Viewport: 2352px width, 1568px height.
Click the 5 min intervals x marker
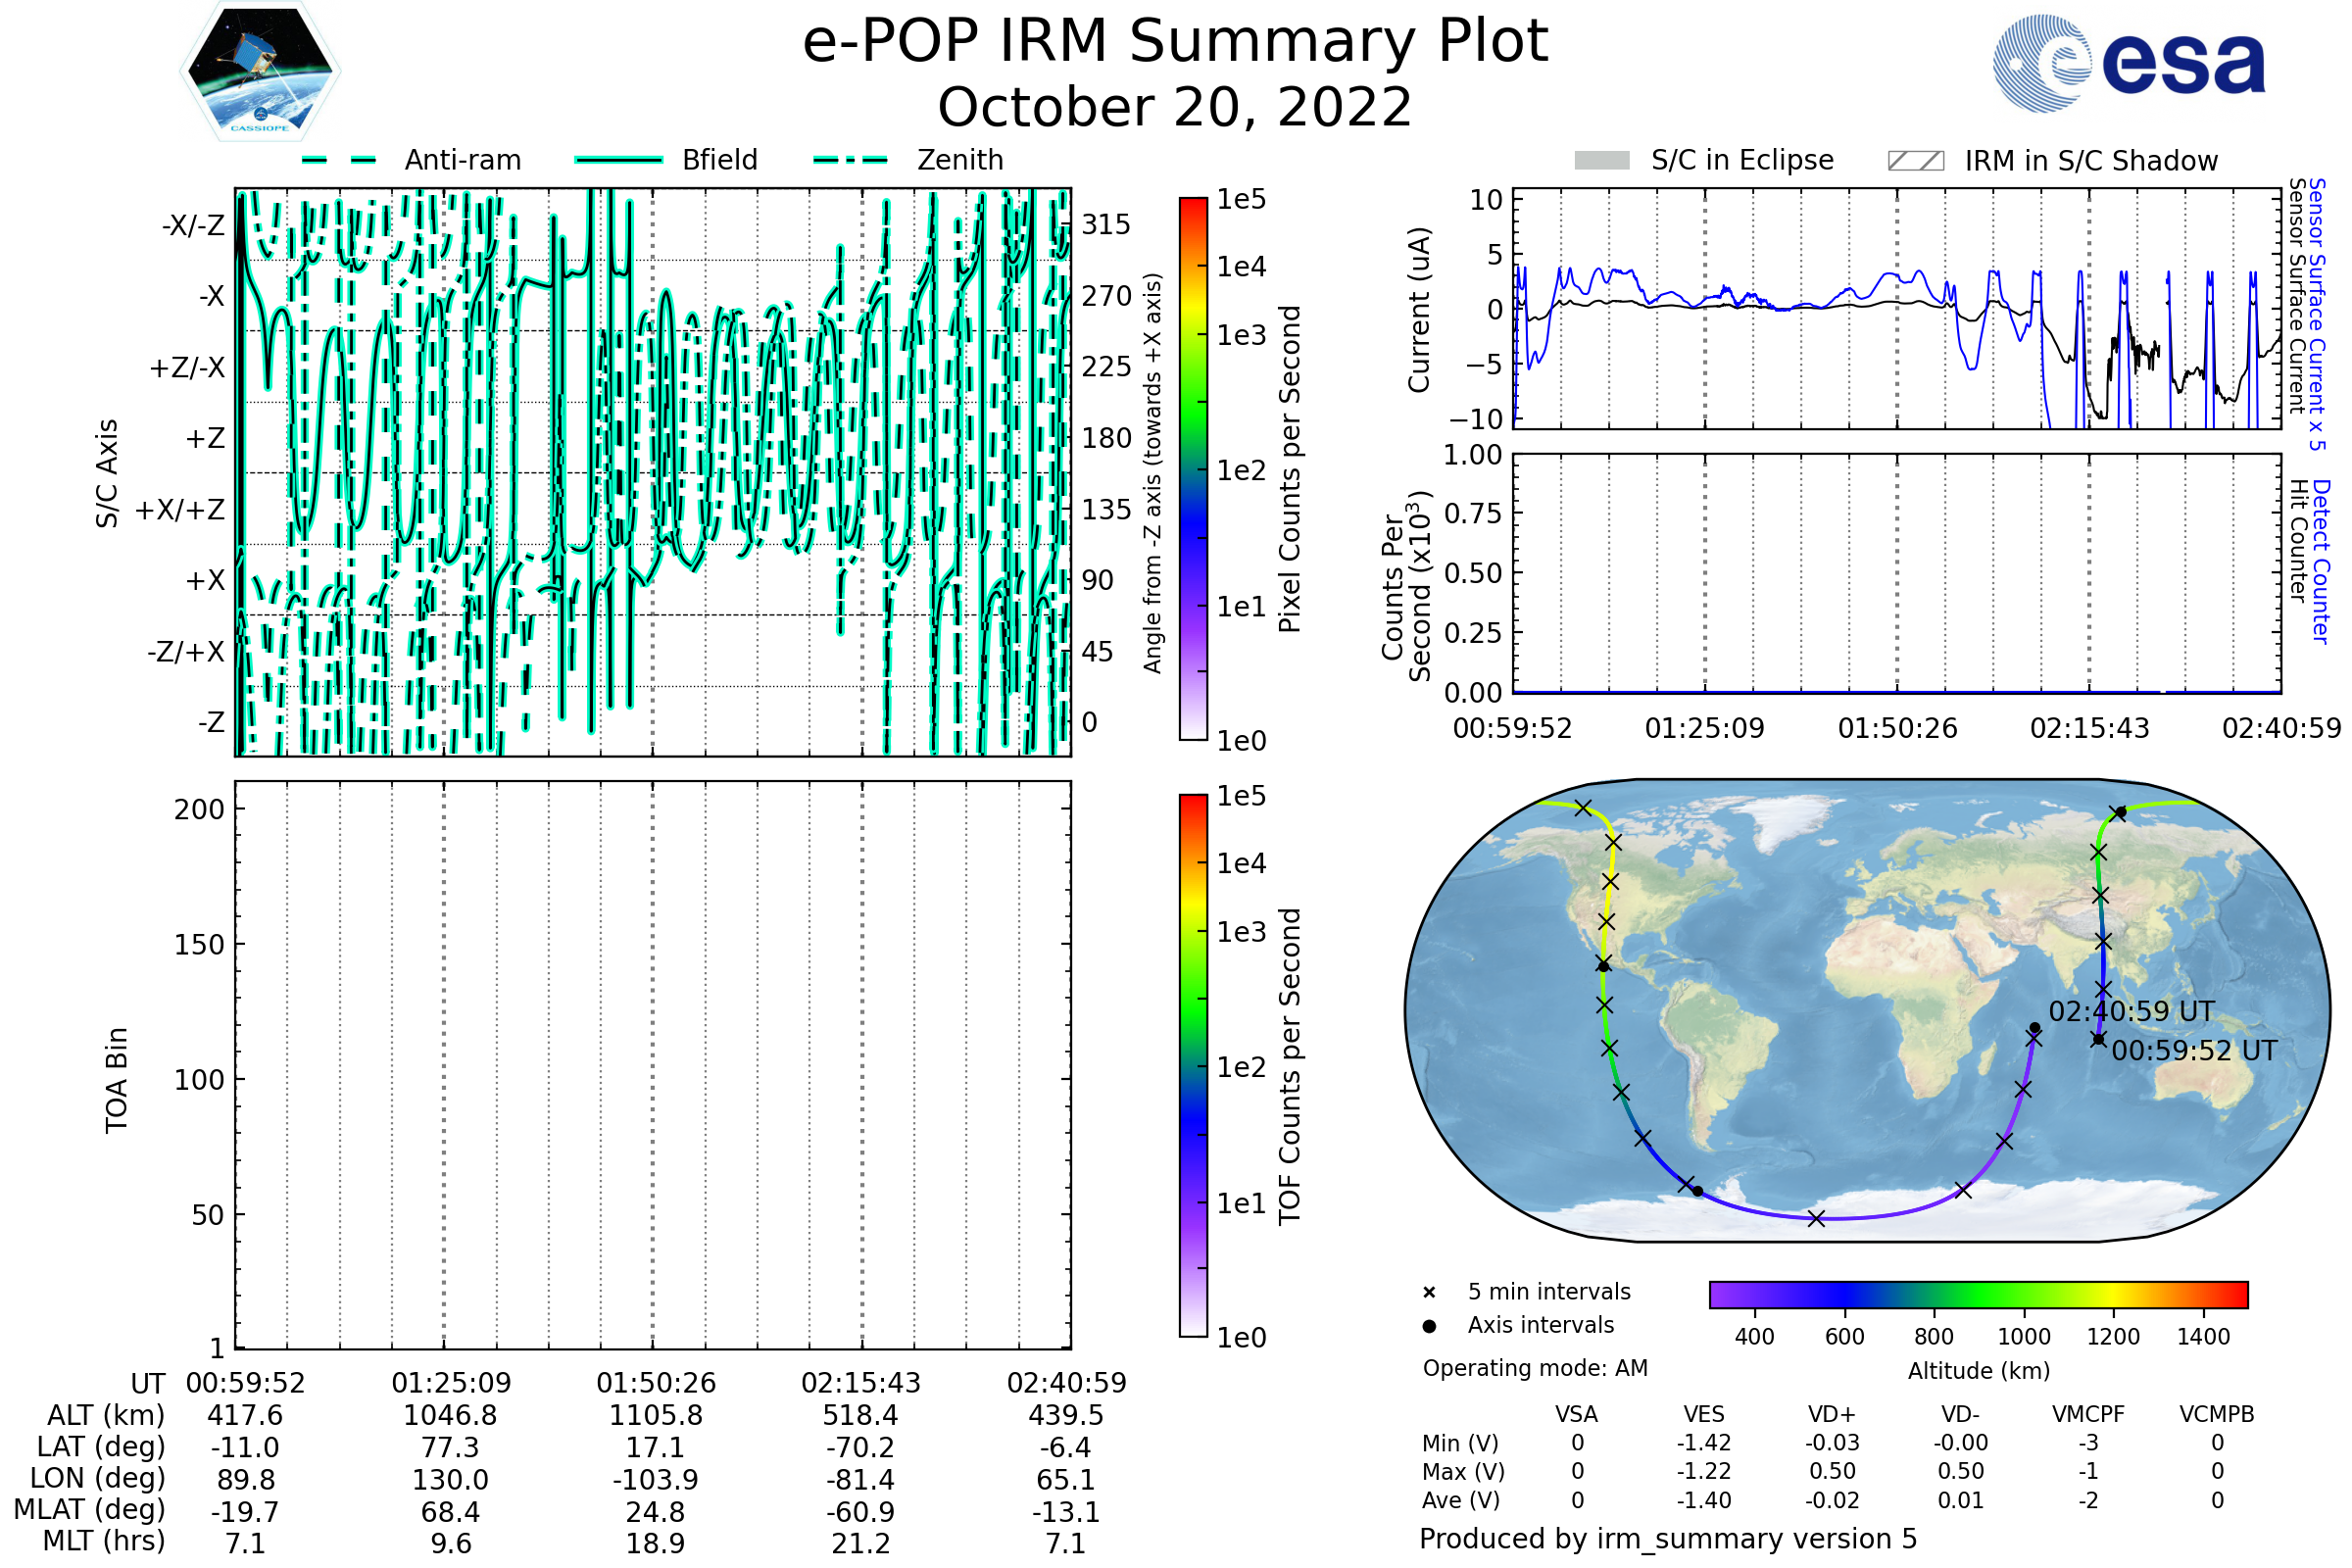(x=1429, y=1293)
